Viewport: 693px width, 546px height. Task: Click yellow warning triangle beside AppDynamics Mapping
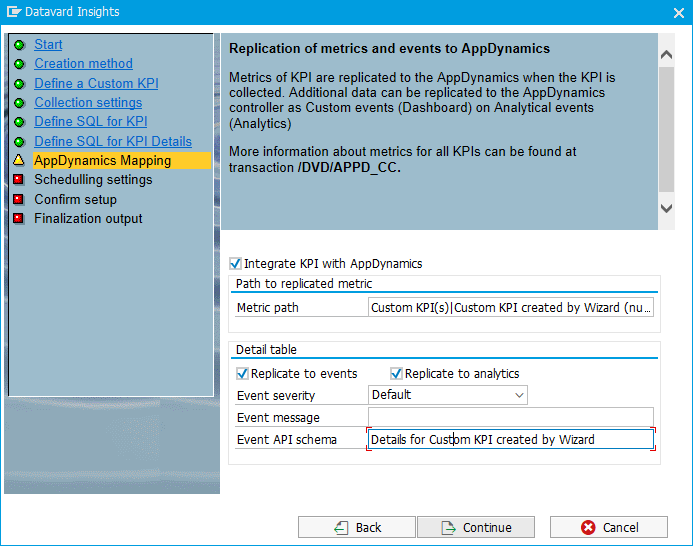coord(19,160)
